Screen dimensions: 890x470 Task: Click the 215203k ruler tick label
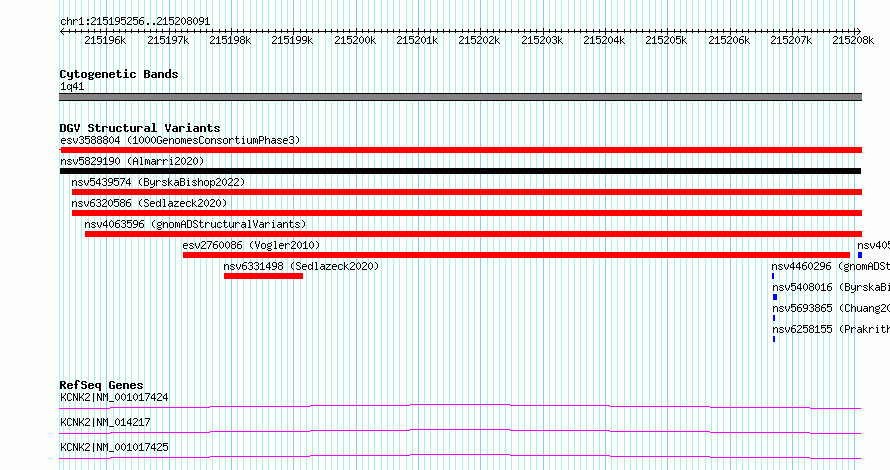click(542, 41)
